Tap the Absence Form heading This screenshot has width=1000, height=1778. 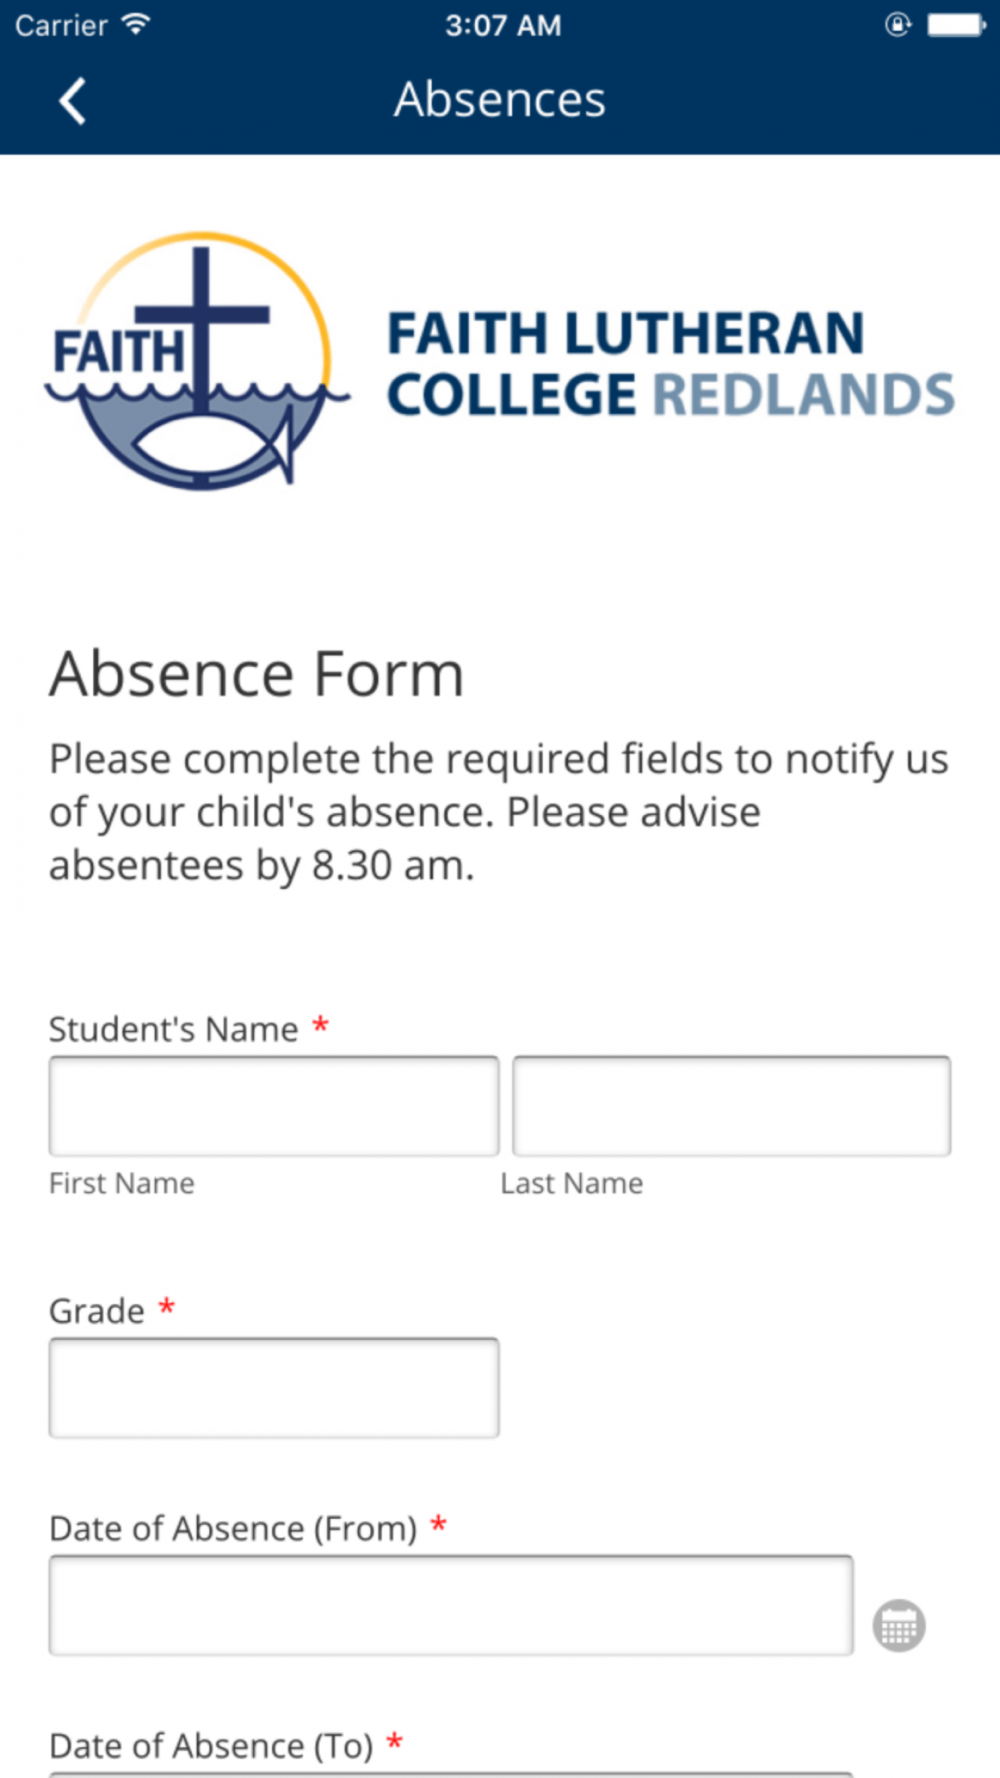257,674
